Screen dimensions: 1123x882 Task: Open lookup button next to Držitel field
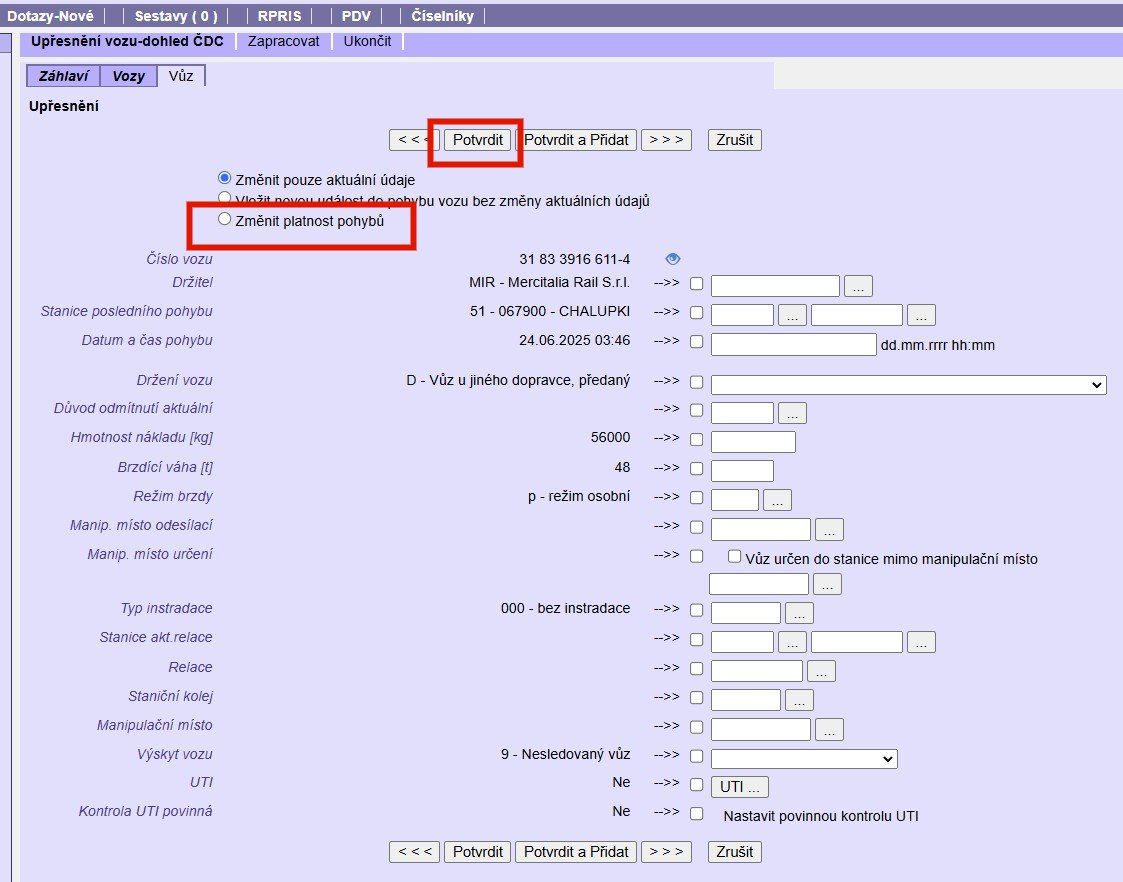(858, 286)
